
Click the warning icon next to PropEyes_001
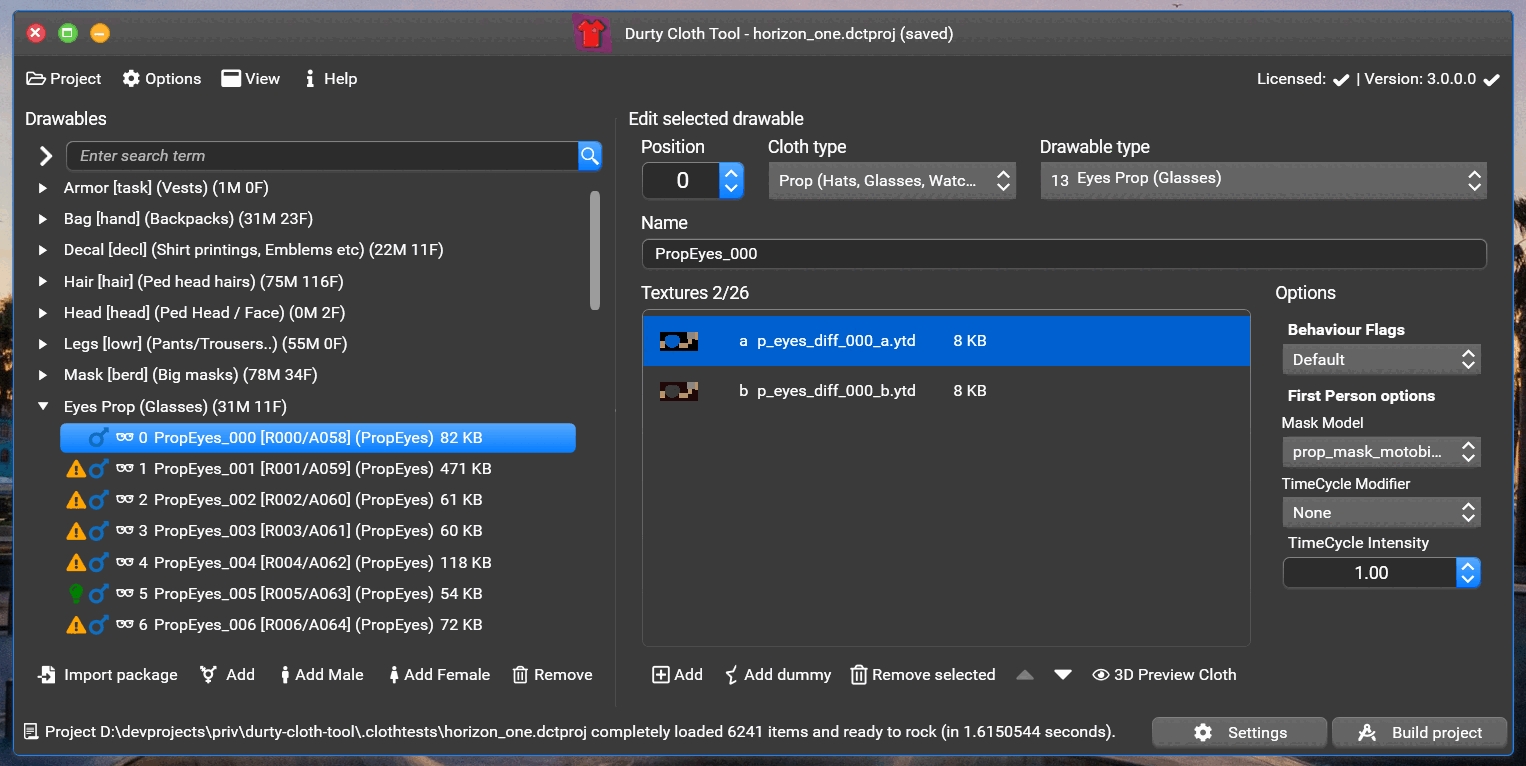pos(75,469)
